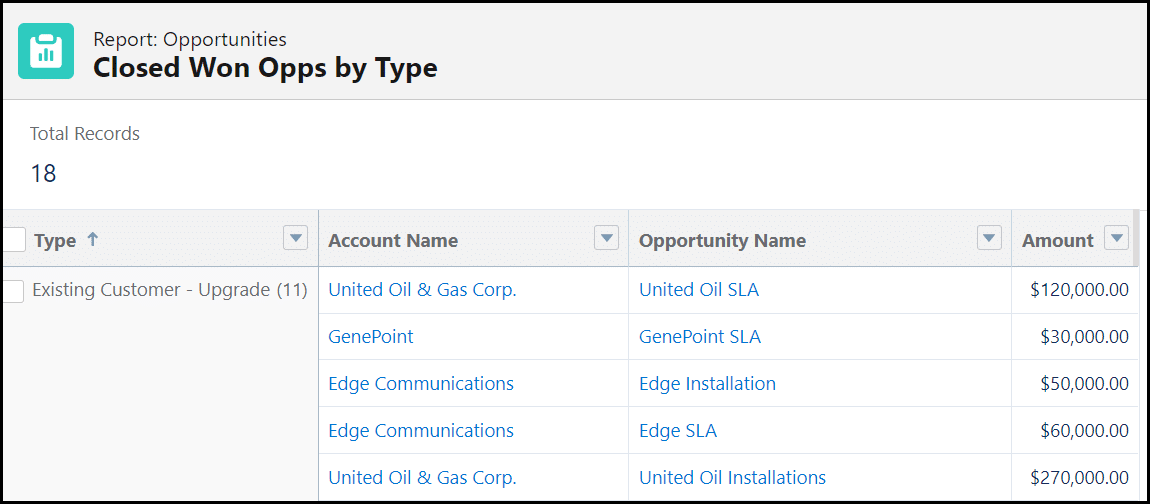Viewport: 1150px width, 504px height.
Task: Click the Account Name column header
Action: [393, 241]
